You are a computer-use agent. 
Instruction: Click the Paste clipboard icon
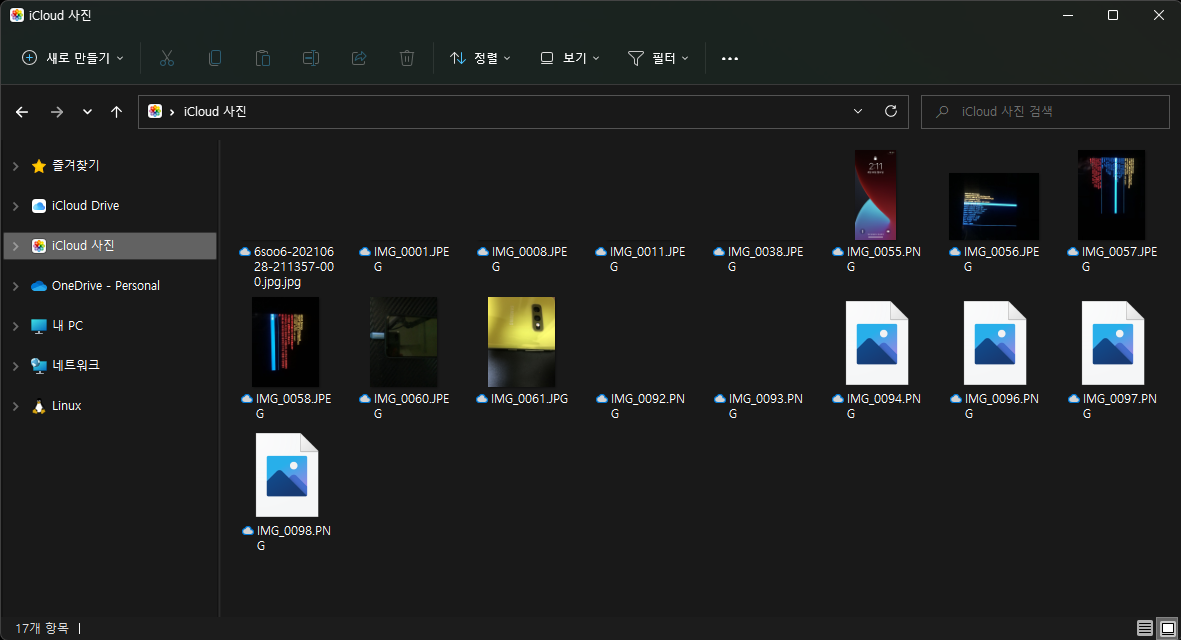(263, 58)
